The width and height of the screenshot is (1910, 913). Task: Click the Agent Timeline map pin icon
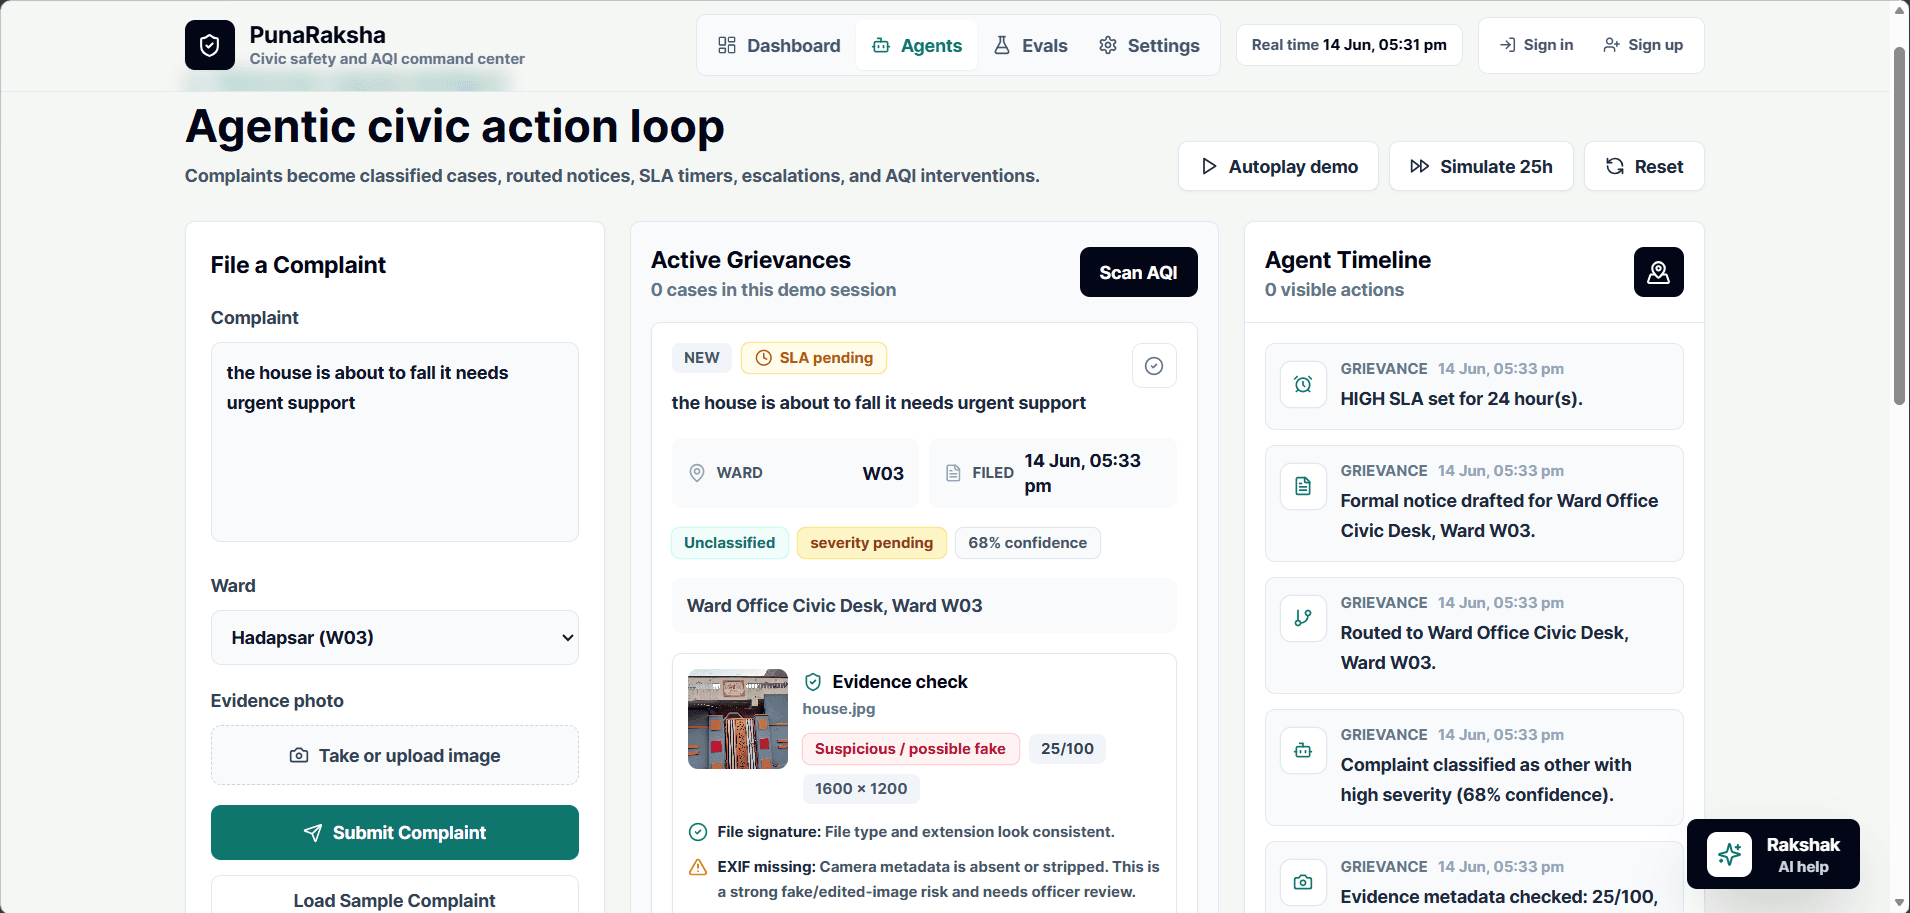click(x=1658, y=272)
